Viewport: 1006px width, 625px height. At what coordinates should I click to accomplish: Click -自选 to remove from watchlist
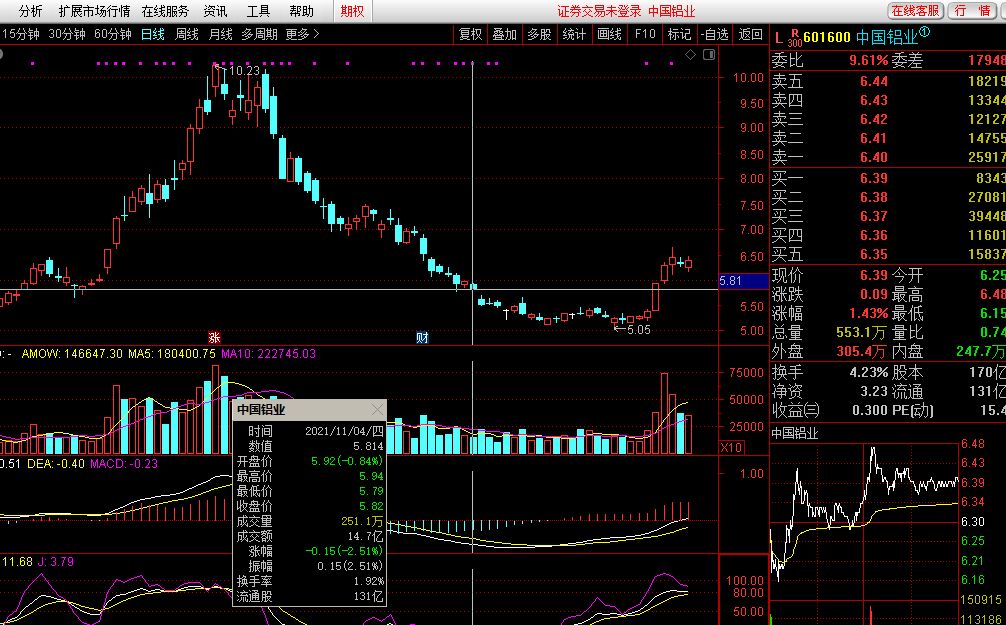coord(715,34)
